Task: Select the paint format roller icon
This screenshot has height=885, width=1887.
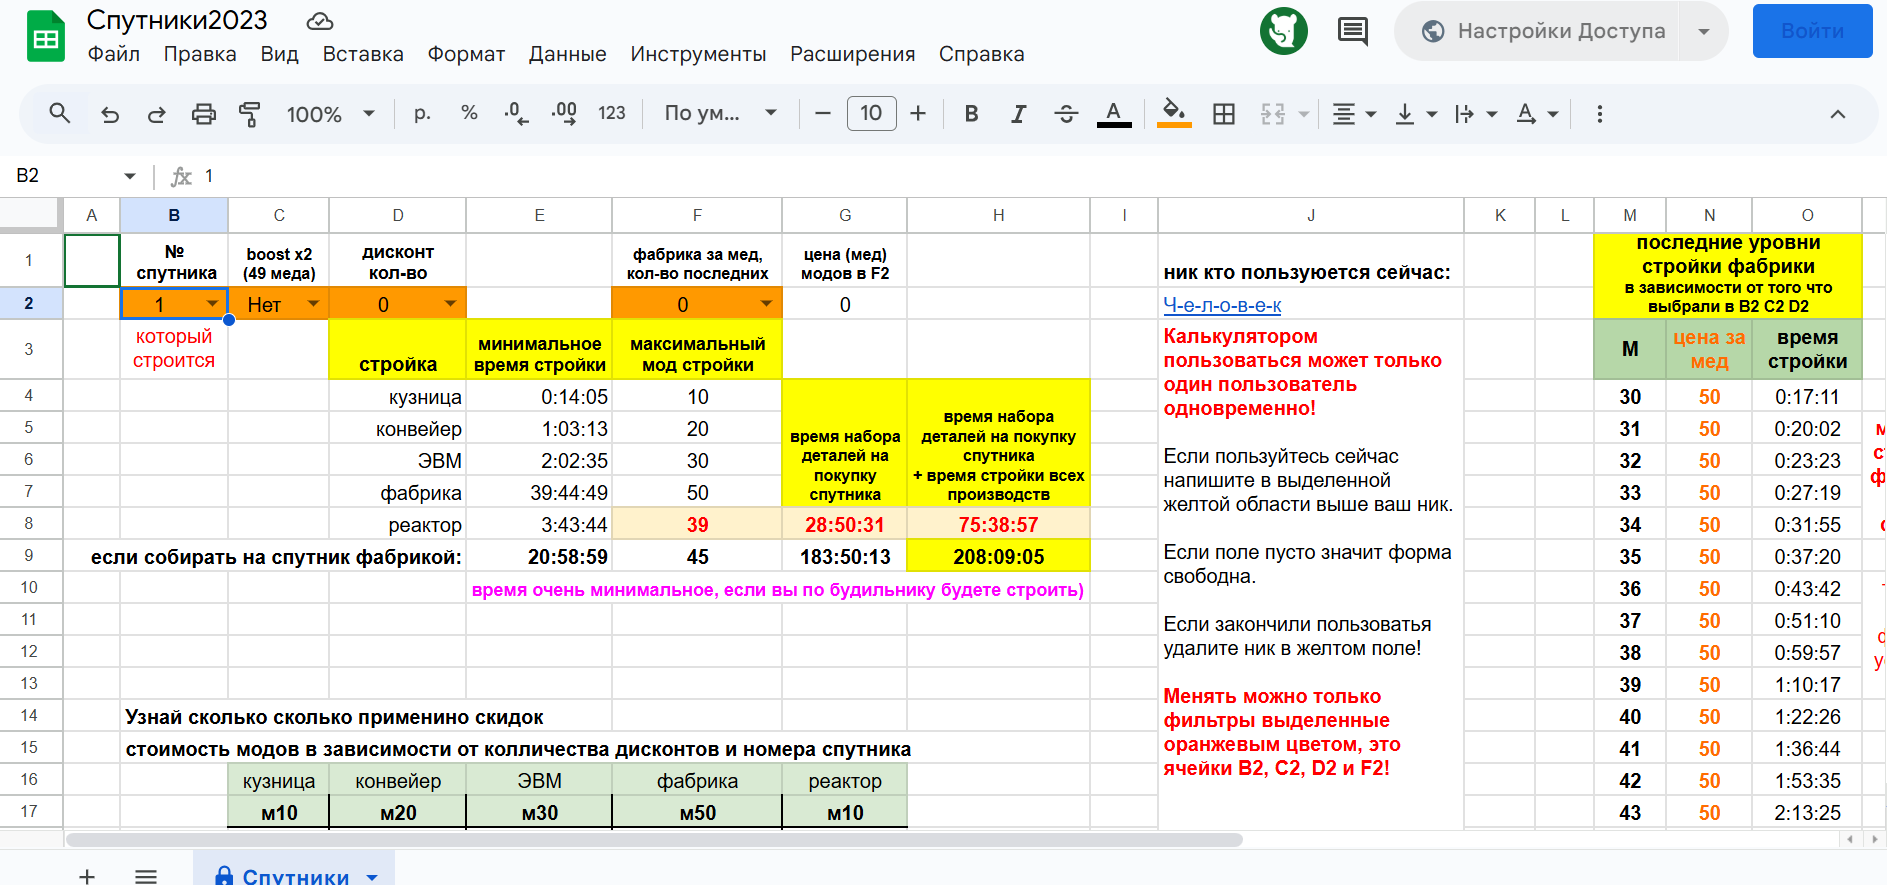Action: pos(250,114)
